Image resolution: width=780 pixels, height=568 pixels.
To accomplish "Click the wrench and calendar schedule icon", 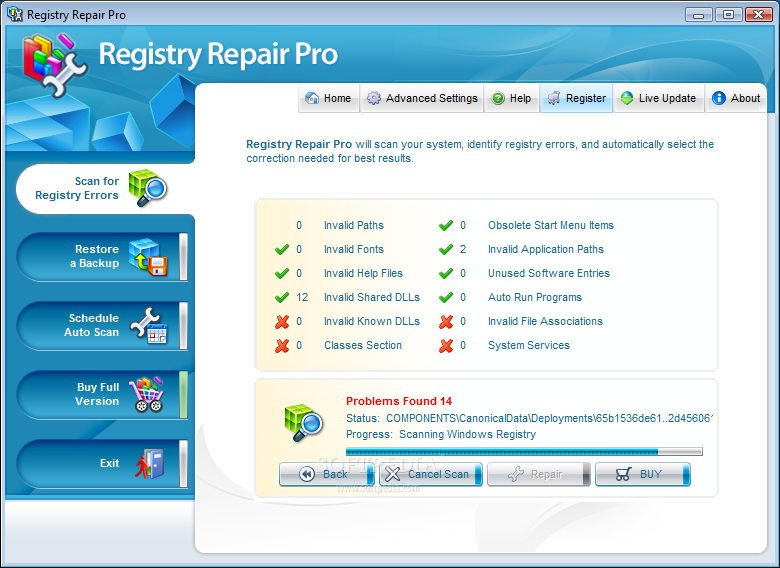I will click(148, 325).
